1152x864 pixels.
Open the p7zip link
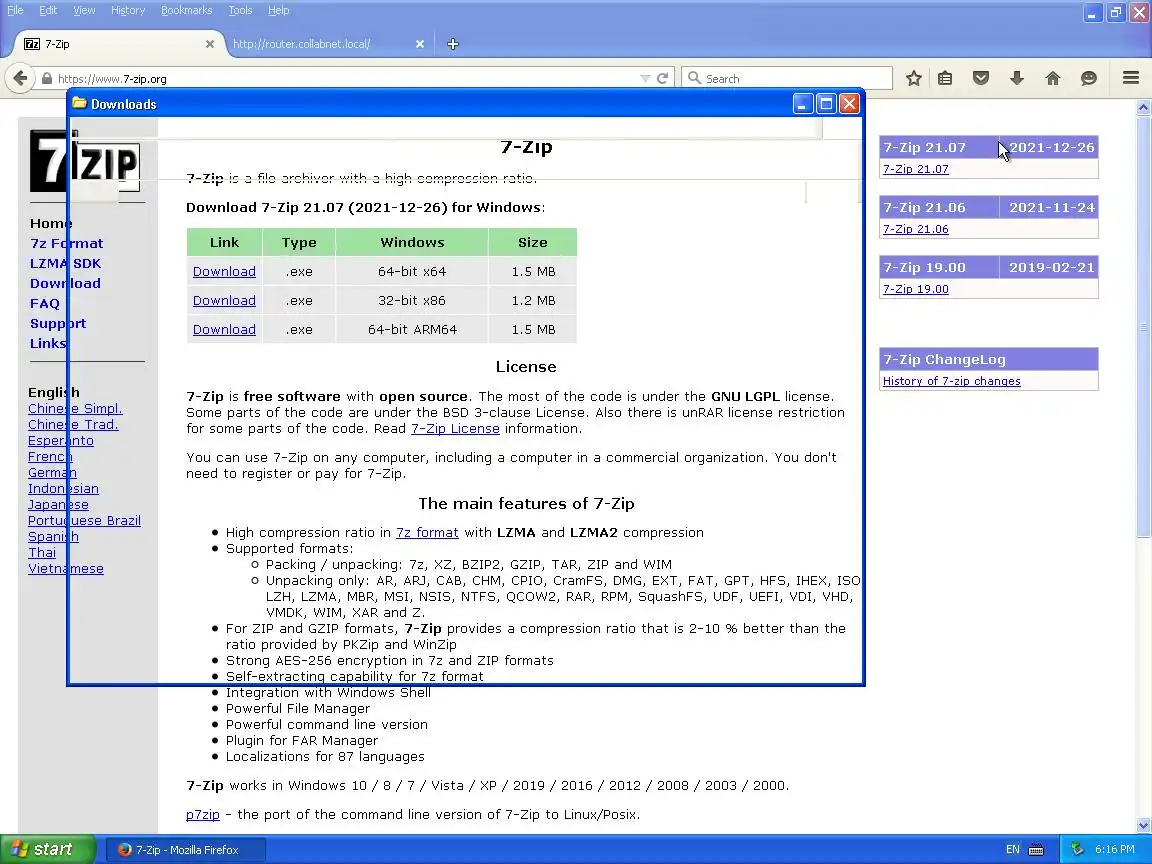click(x=203, y=815)
